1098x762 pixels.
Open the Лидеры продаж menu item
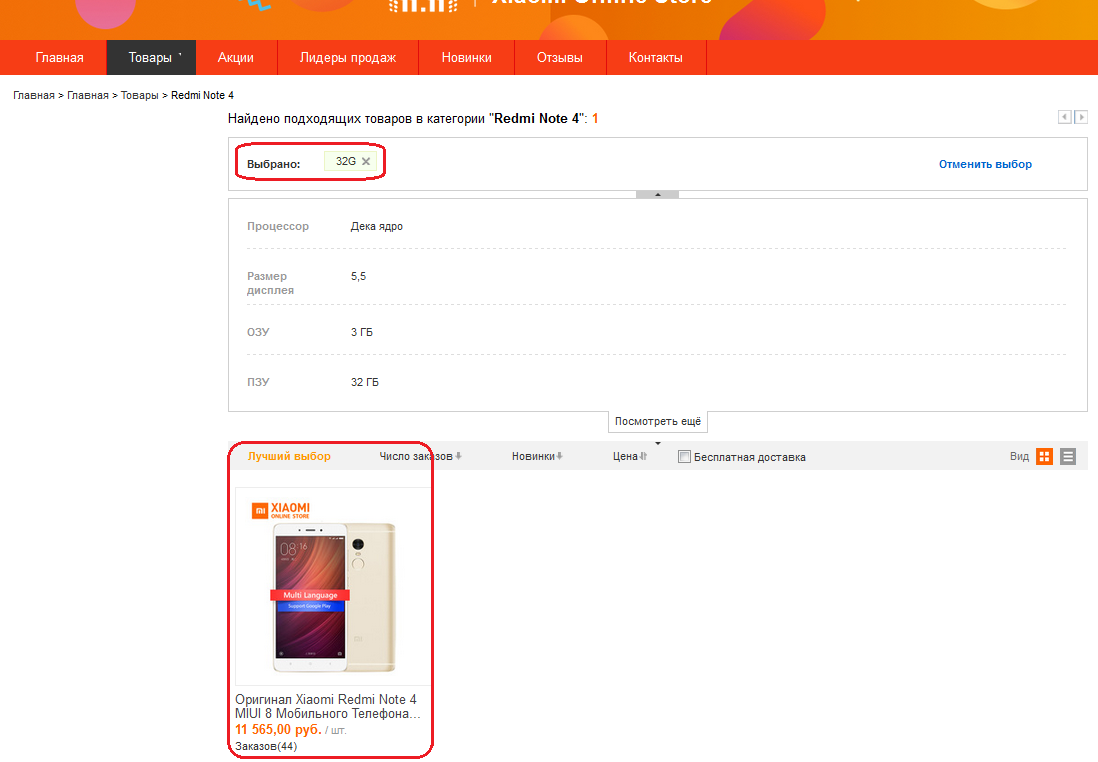(x=348, y=57)
